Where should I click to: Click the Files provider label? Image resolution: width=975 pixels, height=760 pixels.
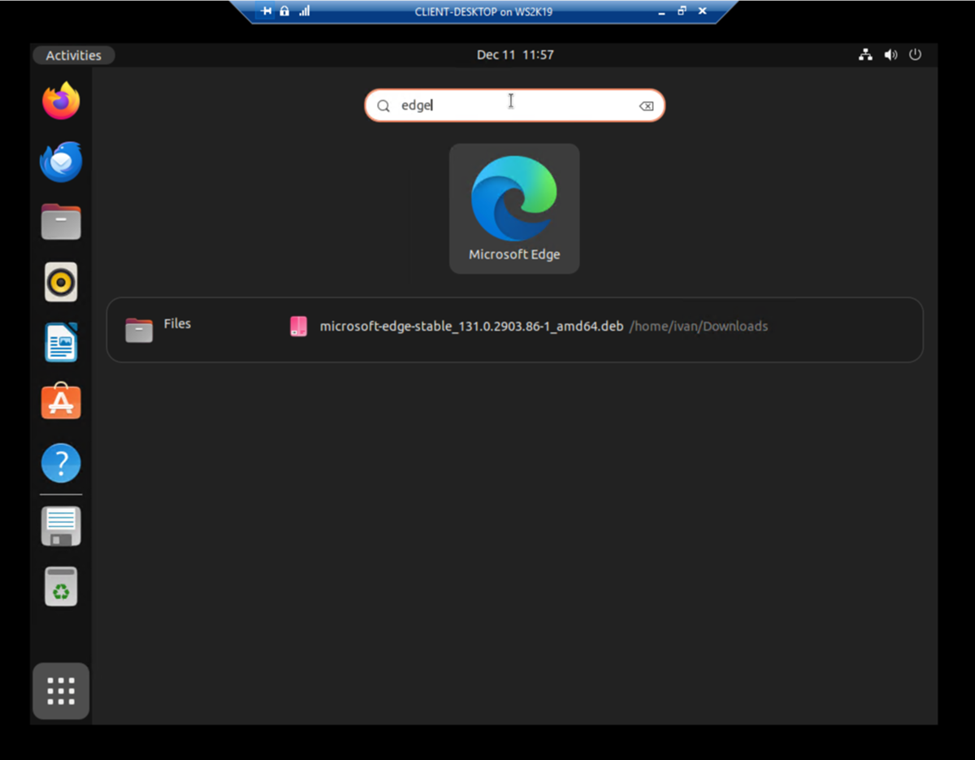pyautogui.click(x=177, y=323)
